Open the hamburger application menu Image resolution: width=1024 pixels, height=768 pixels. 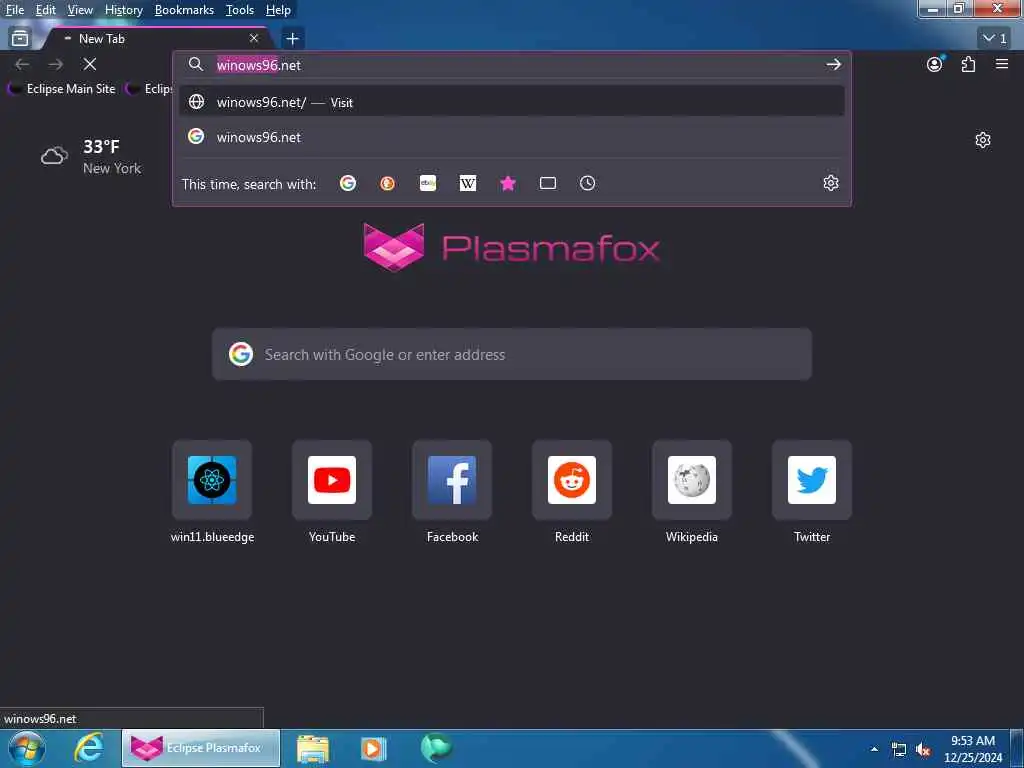(1002, 64)
